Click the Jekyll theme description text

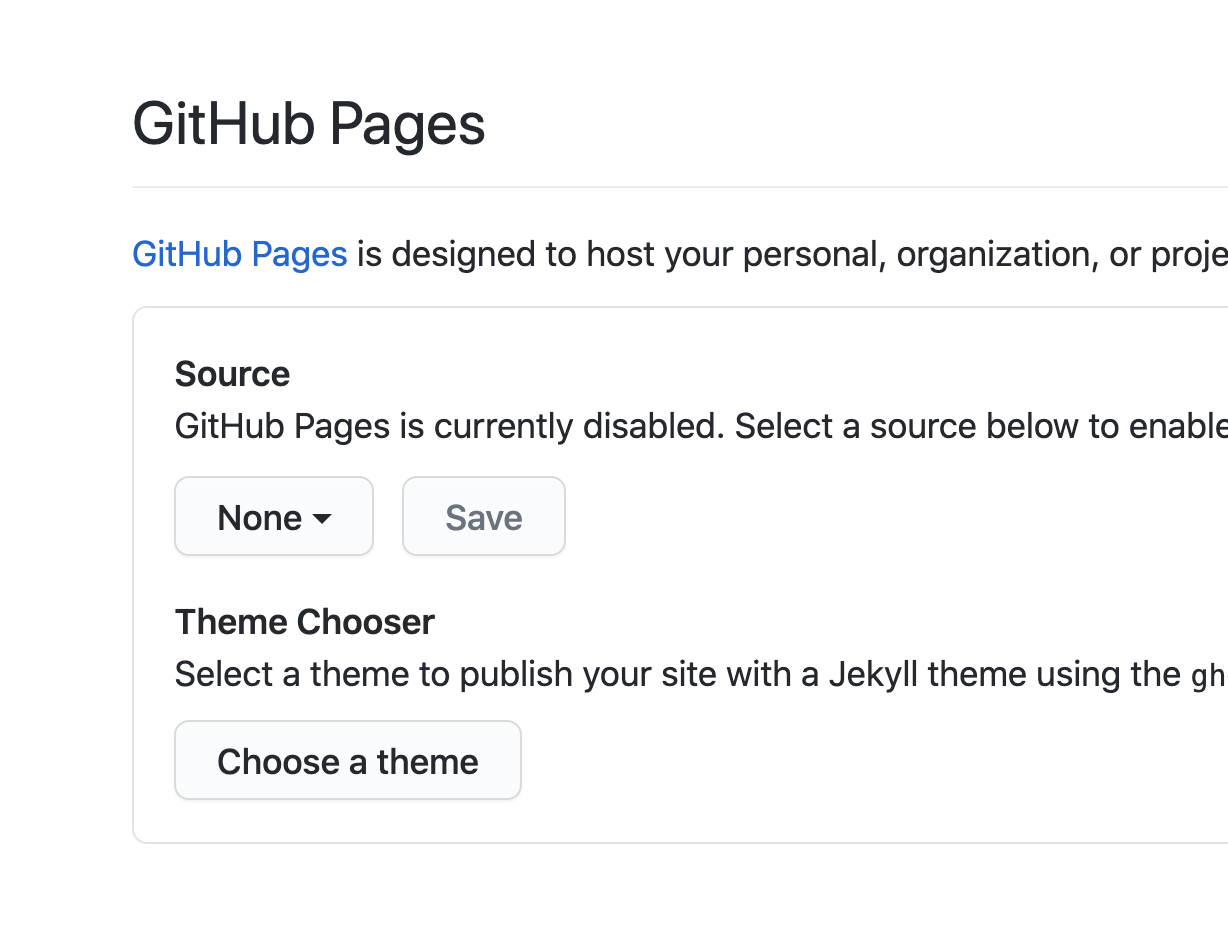600,673
